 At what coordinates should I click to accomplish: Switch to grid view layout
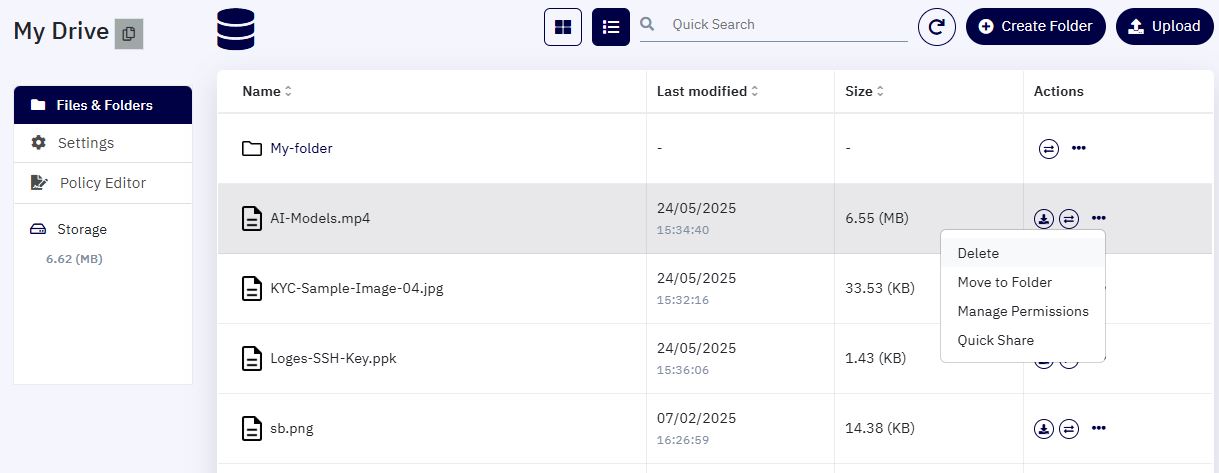click(x=563, y=27)
